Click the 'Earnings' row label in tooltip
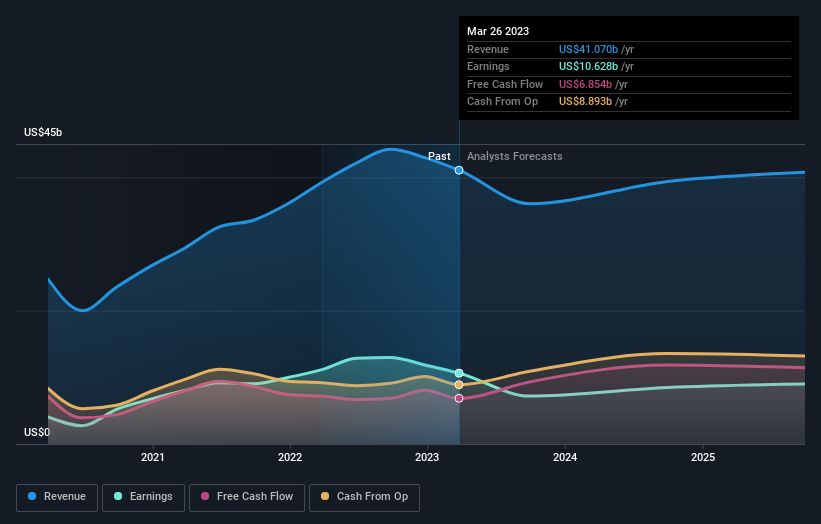Image resolution: width=821 pixels, height=524 pixels. tap(488, 66)
